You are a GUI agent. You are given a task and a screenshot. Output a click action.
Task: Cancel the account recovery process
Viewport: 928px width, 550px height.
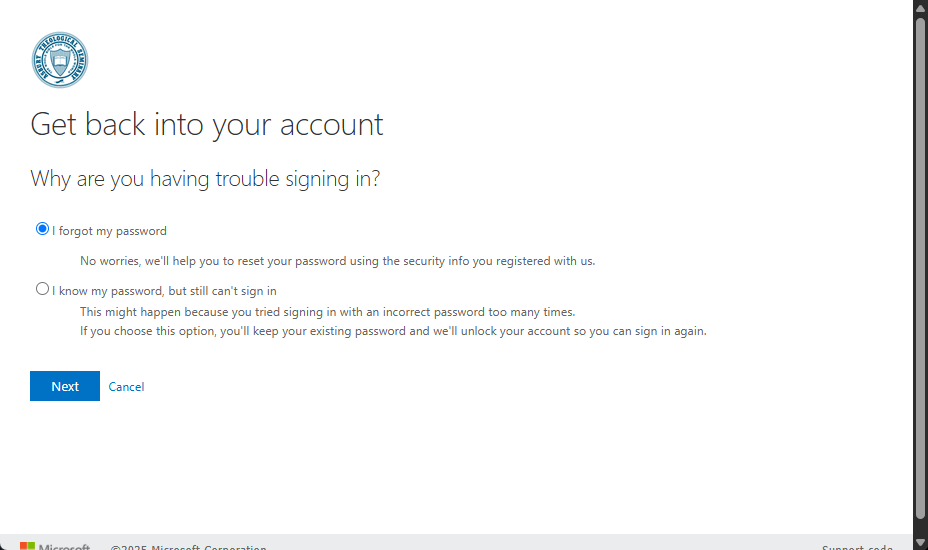click(x=126, y=387)
